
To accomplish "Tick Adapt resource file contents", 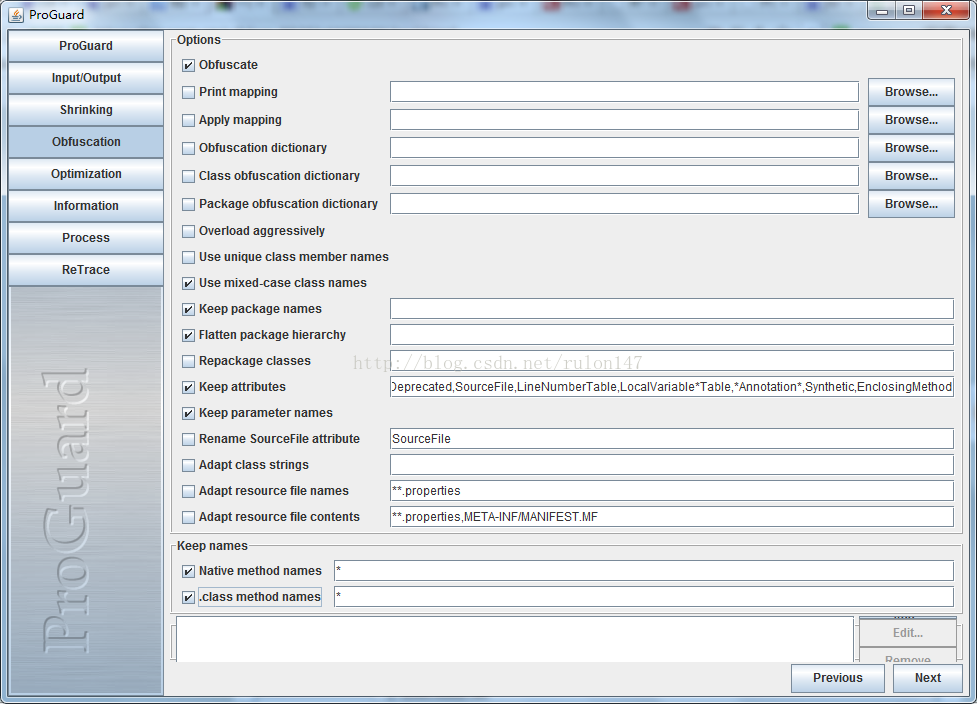I will 188,518.
